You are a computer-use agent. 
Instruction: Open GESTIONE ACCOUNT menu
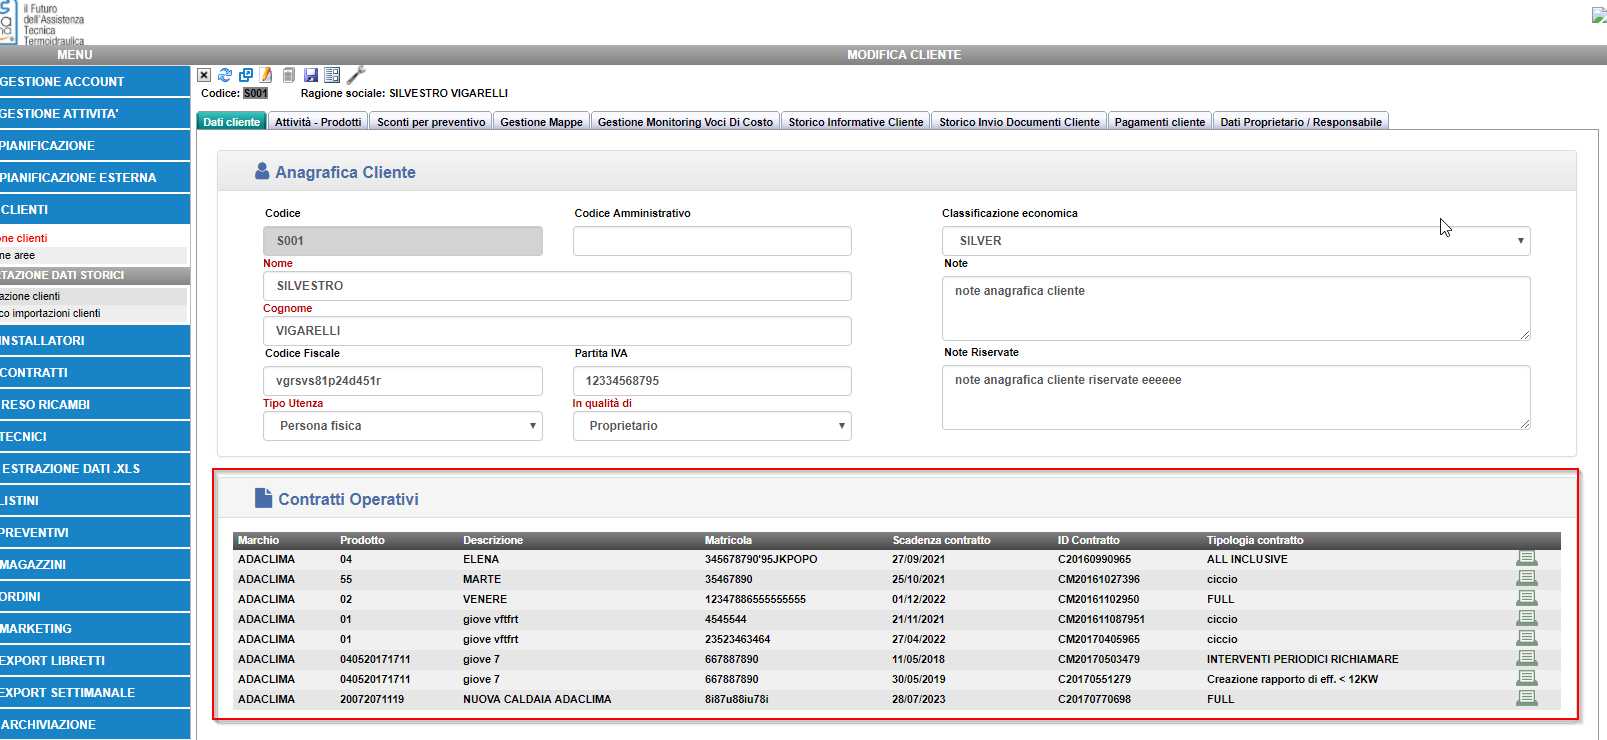coord(95,82)
